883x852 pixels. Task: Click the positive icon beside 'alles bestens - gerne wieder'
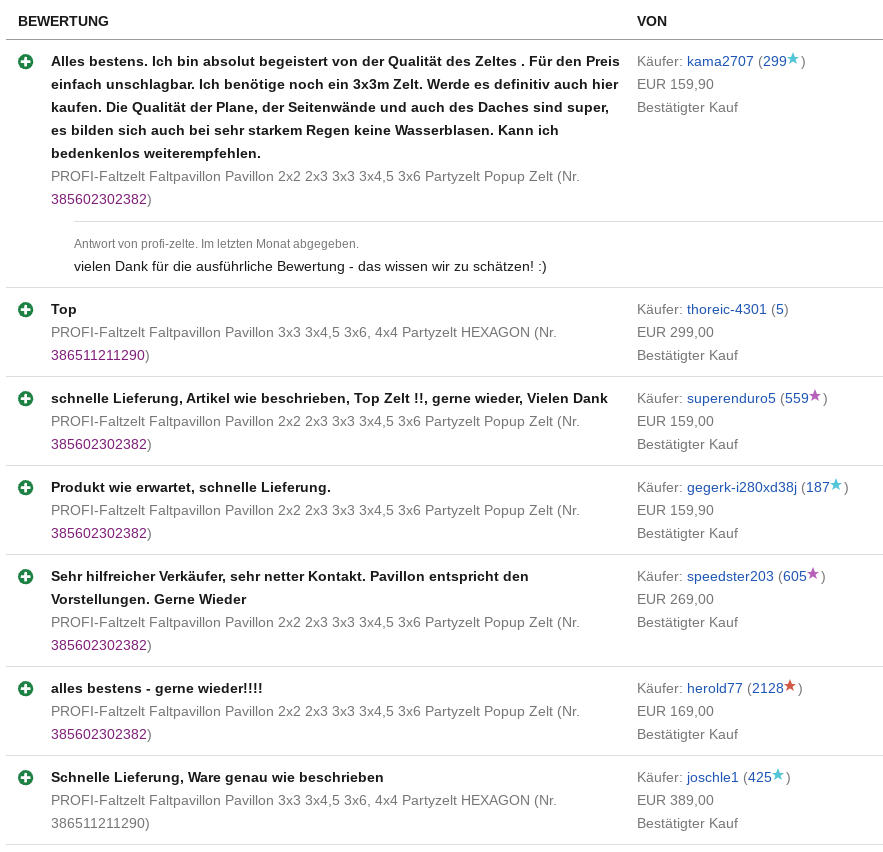(x=25, y=689)
